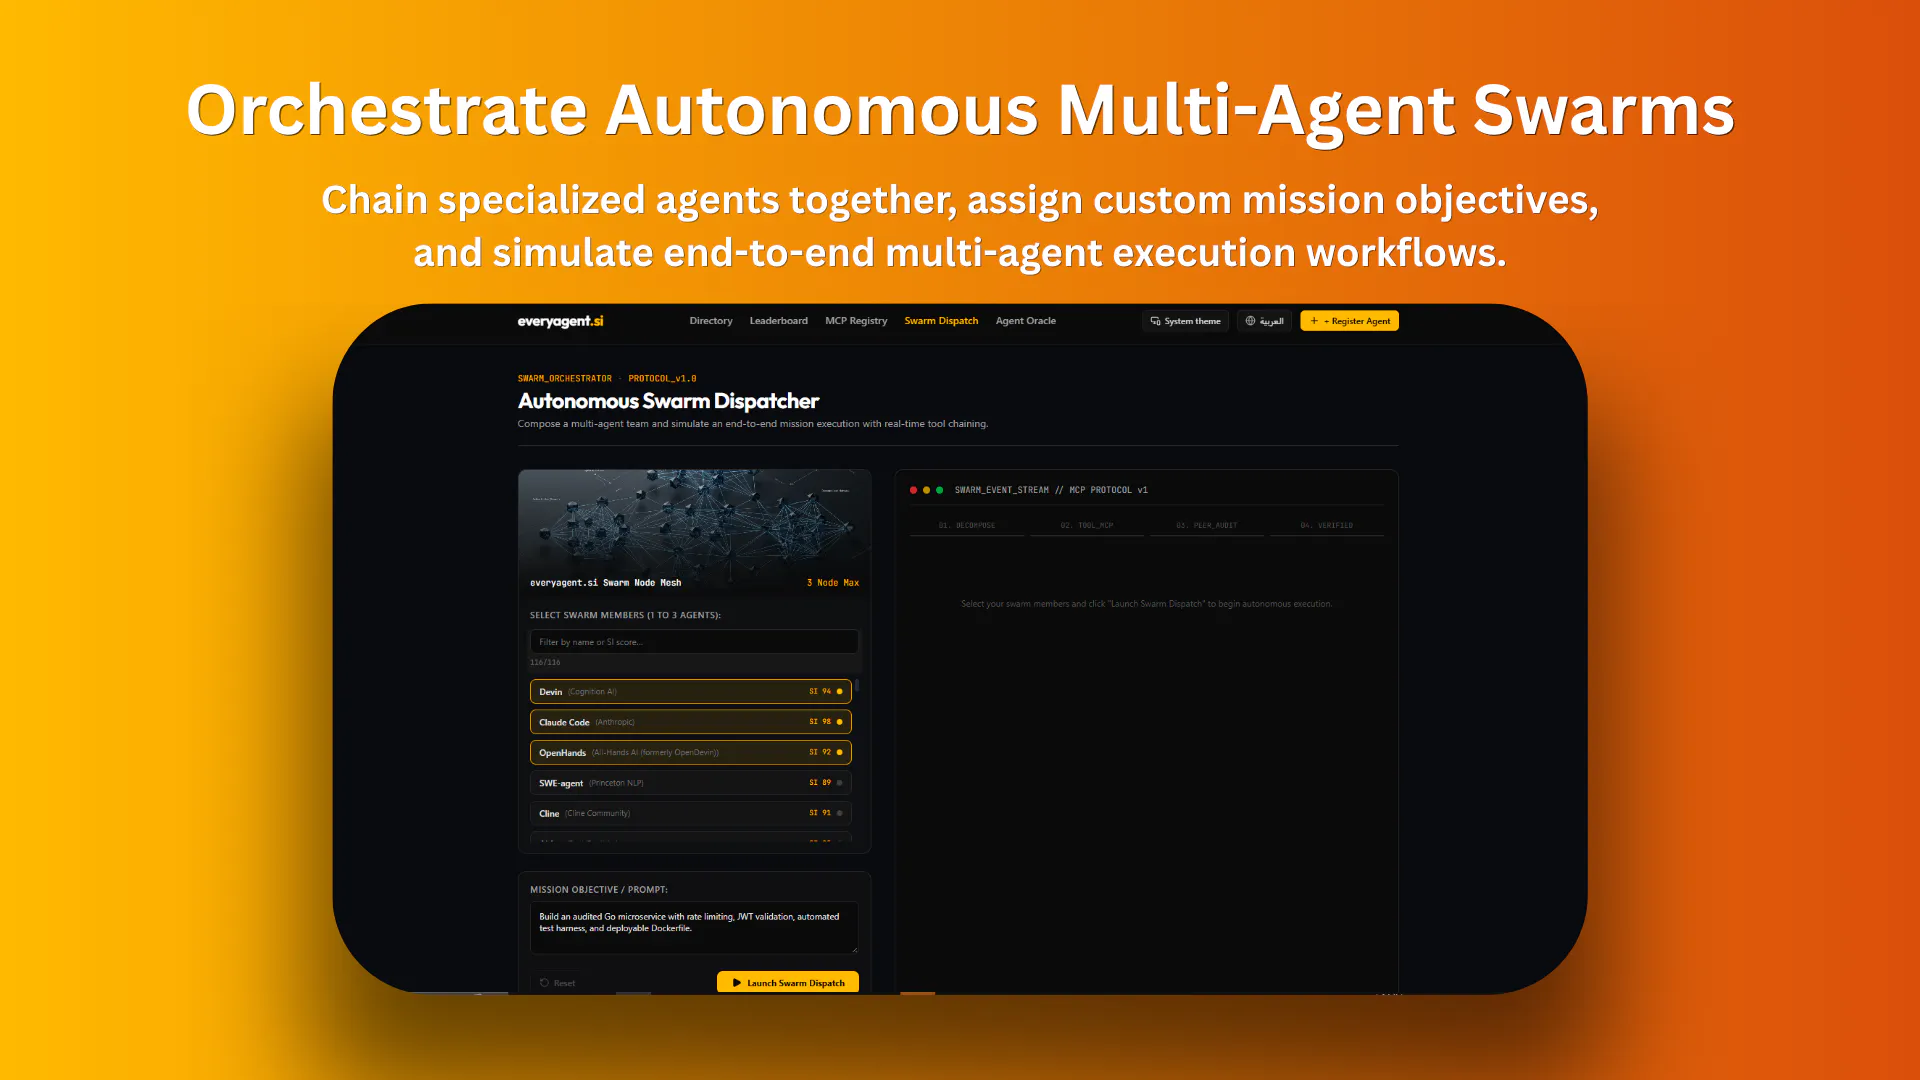
Task: Select the 02. TOOL_MCP stage tab
Action: 1087,525
